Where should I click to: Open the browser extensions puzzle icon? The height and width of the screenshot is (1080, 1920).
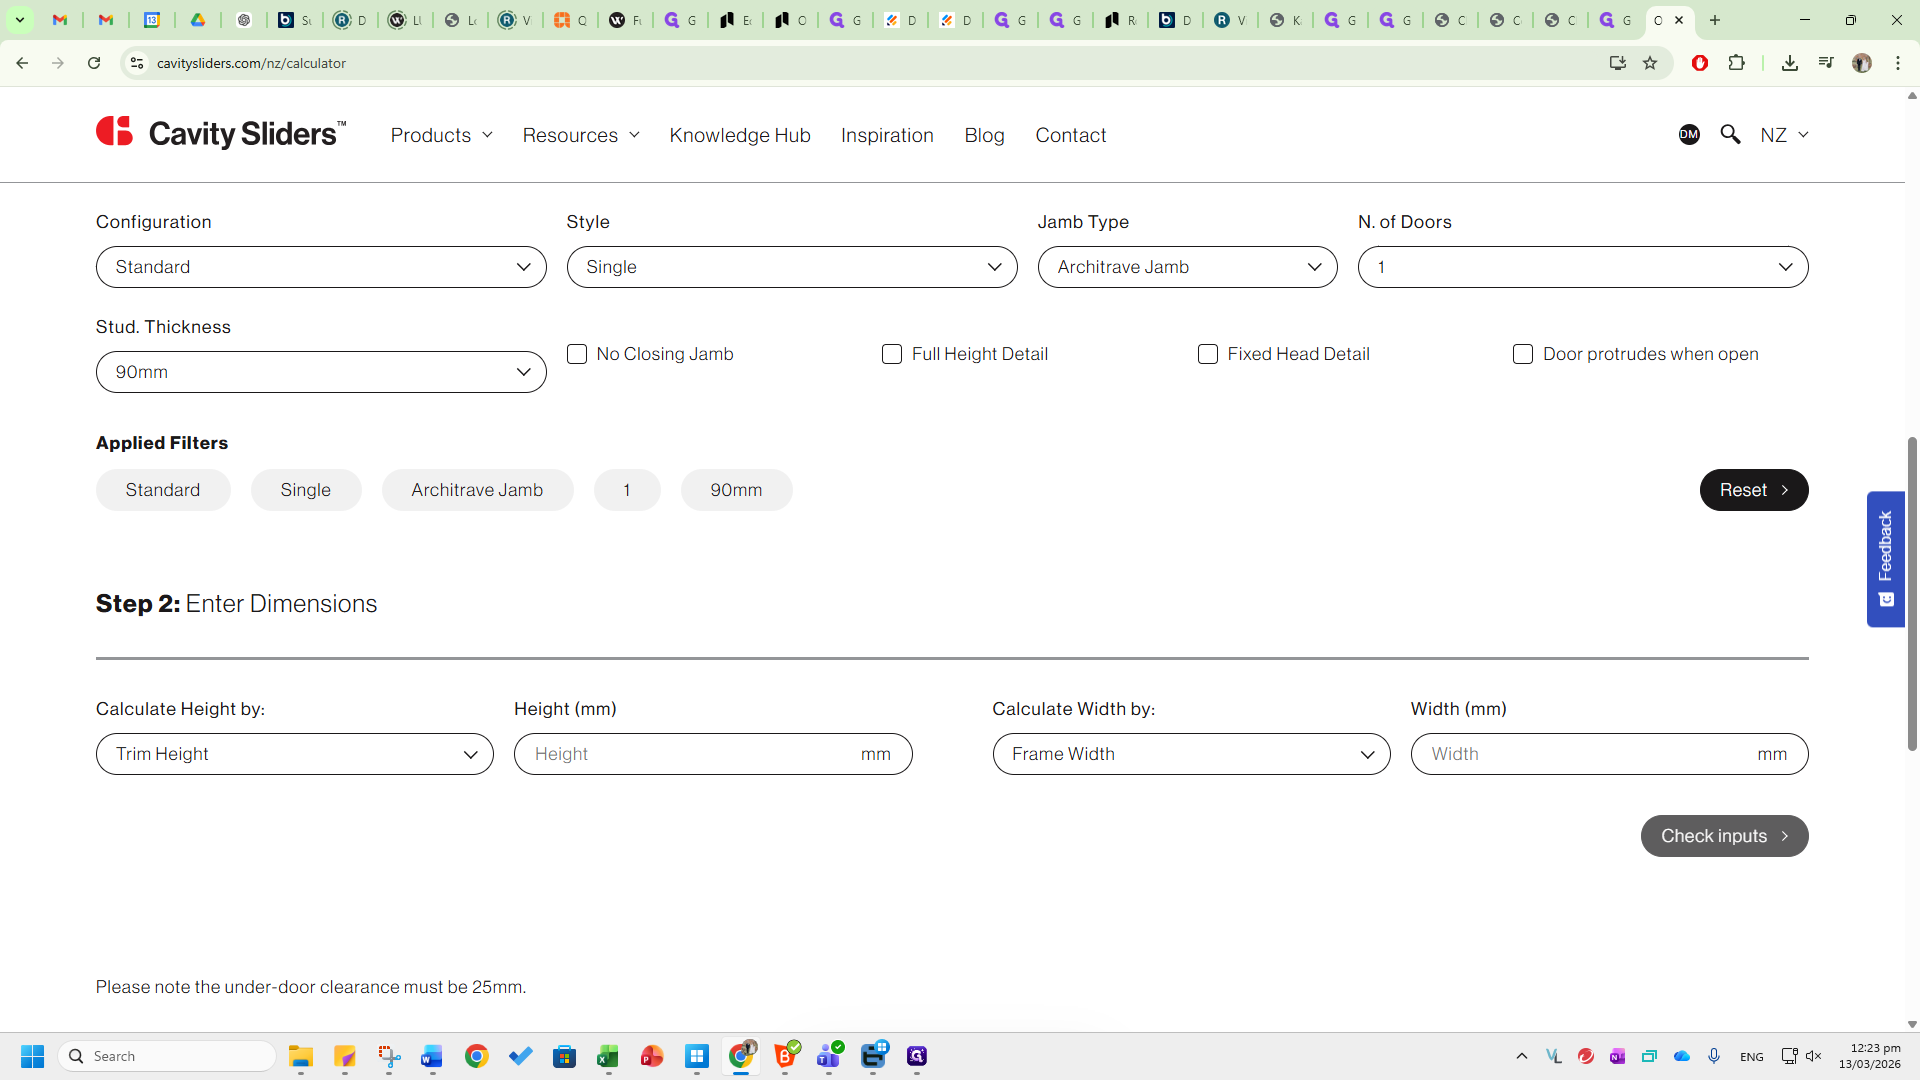(1737, 63)
